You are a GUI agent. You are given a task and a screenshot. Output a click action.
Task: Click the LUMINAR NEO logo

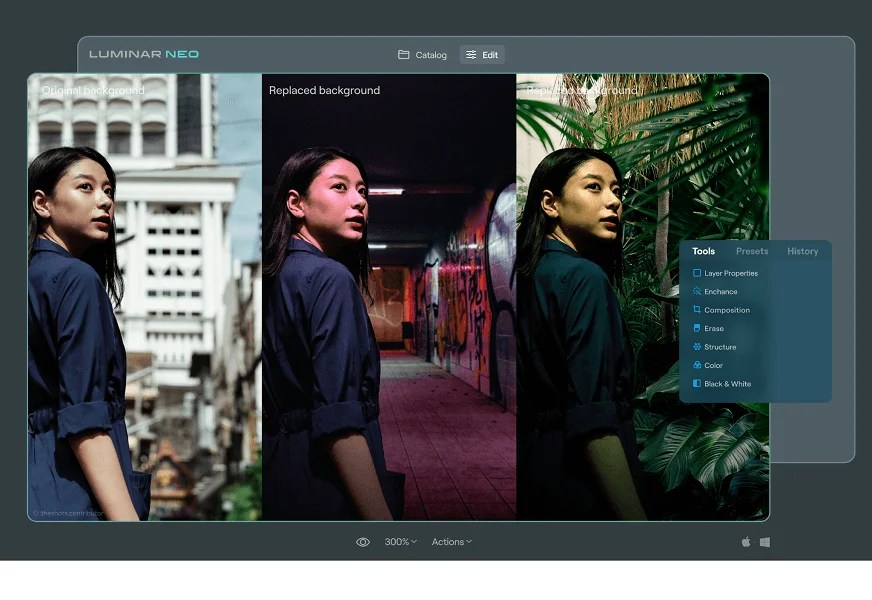(144, 54)
